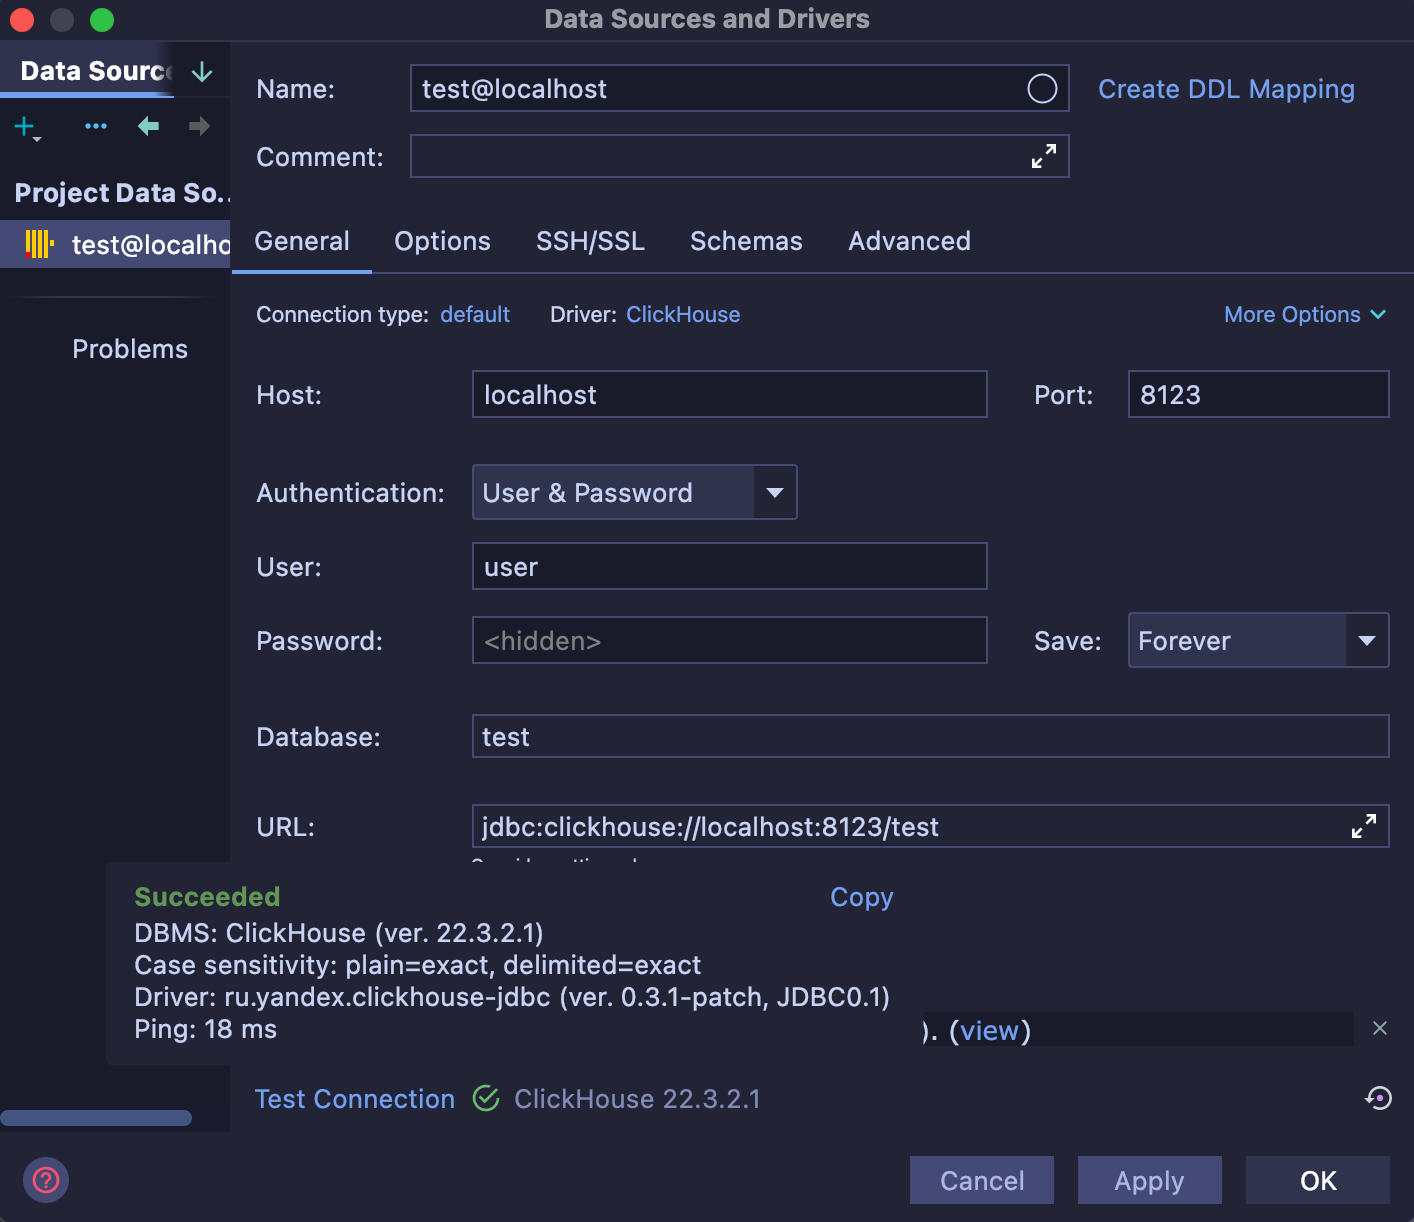Click the sidebar horizontal scrollbar
Image resolution: width=1414 pixels, height=1222 pixels.
96,1118
